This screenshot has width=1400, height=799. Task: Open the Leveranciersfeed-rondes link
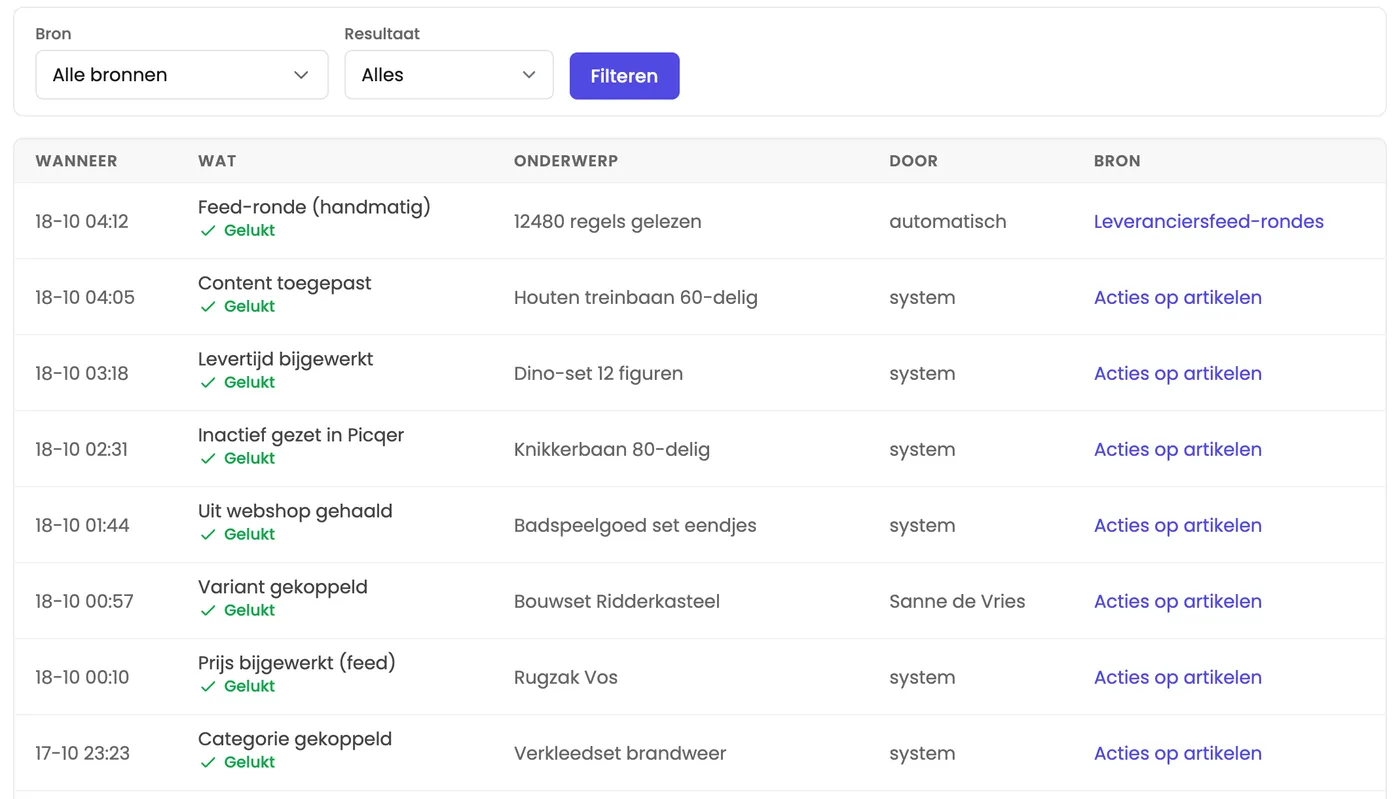pyautogui.click(x=1208, y=221)
